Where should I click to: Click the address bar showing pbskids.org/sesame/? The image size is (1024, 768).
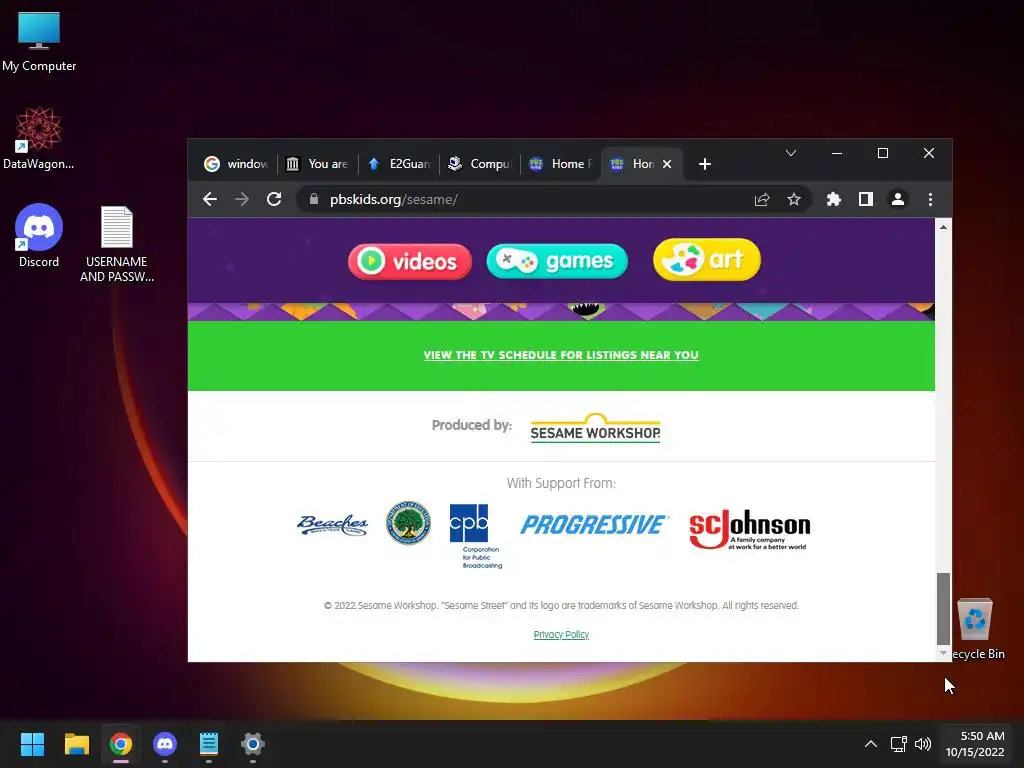point(554,199)
